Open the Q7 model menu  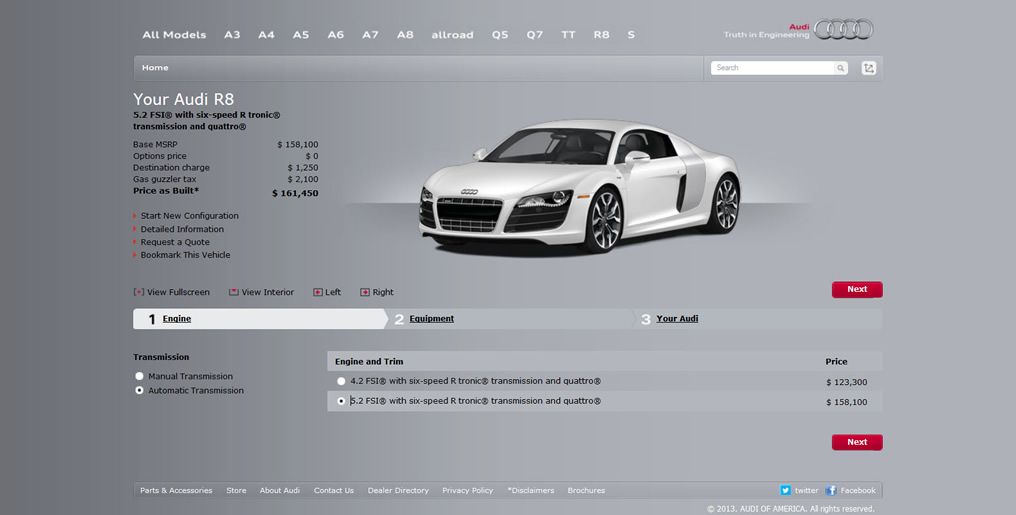click(x=535, y=35)
